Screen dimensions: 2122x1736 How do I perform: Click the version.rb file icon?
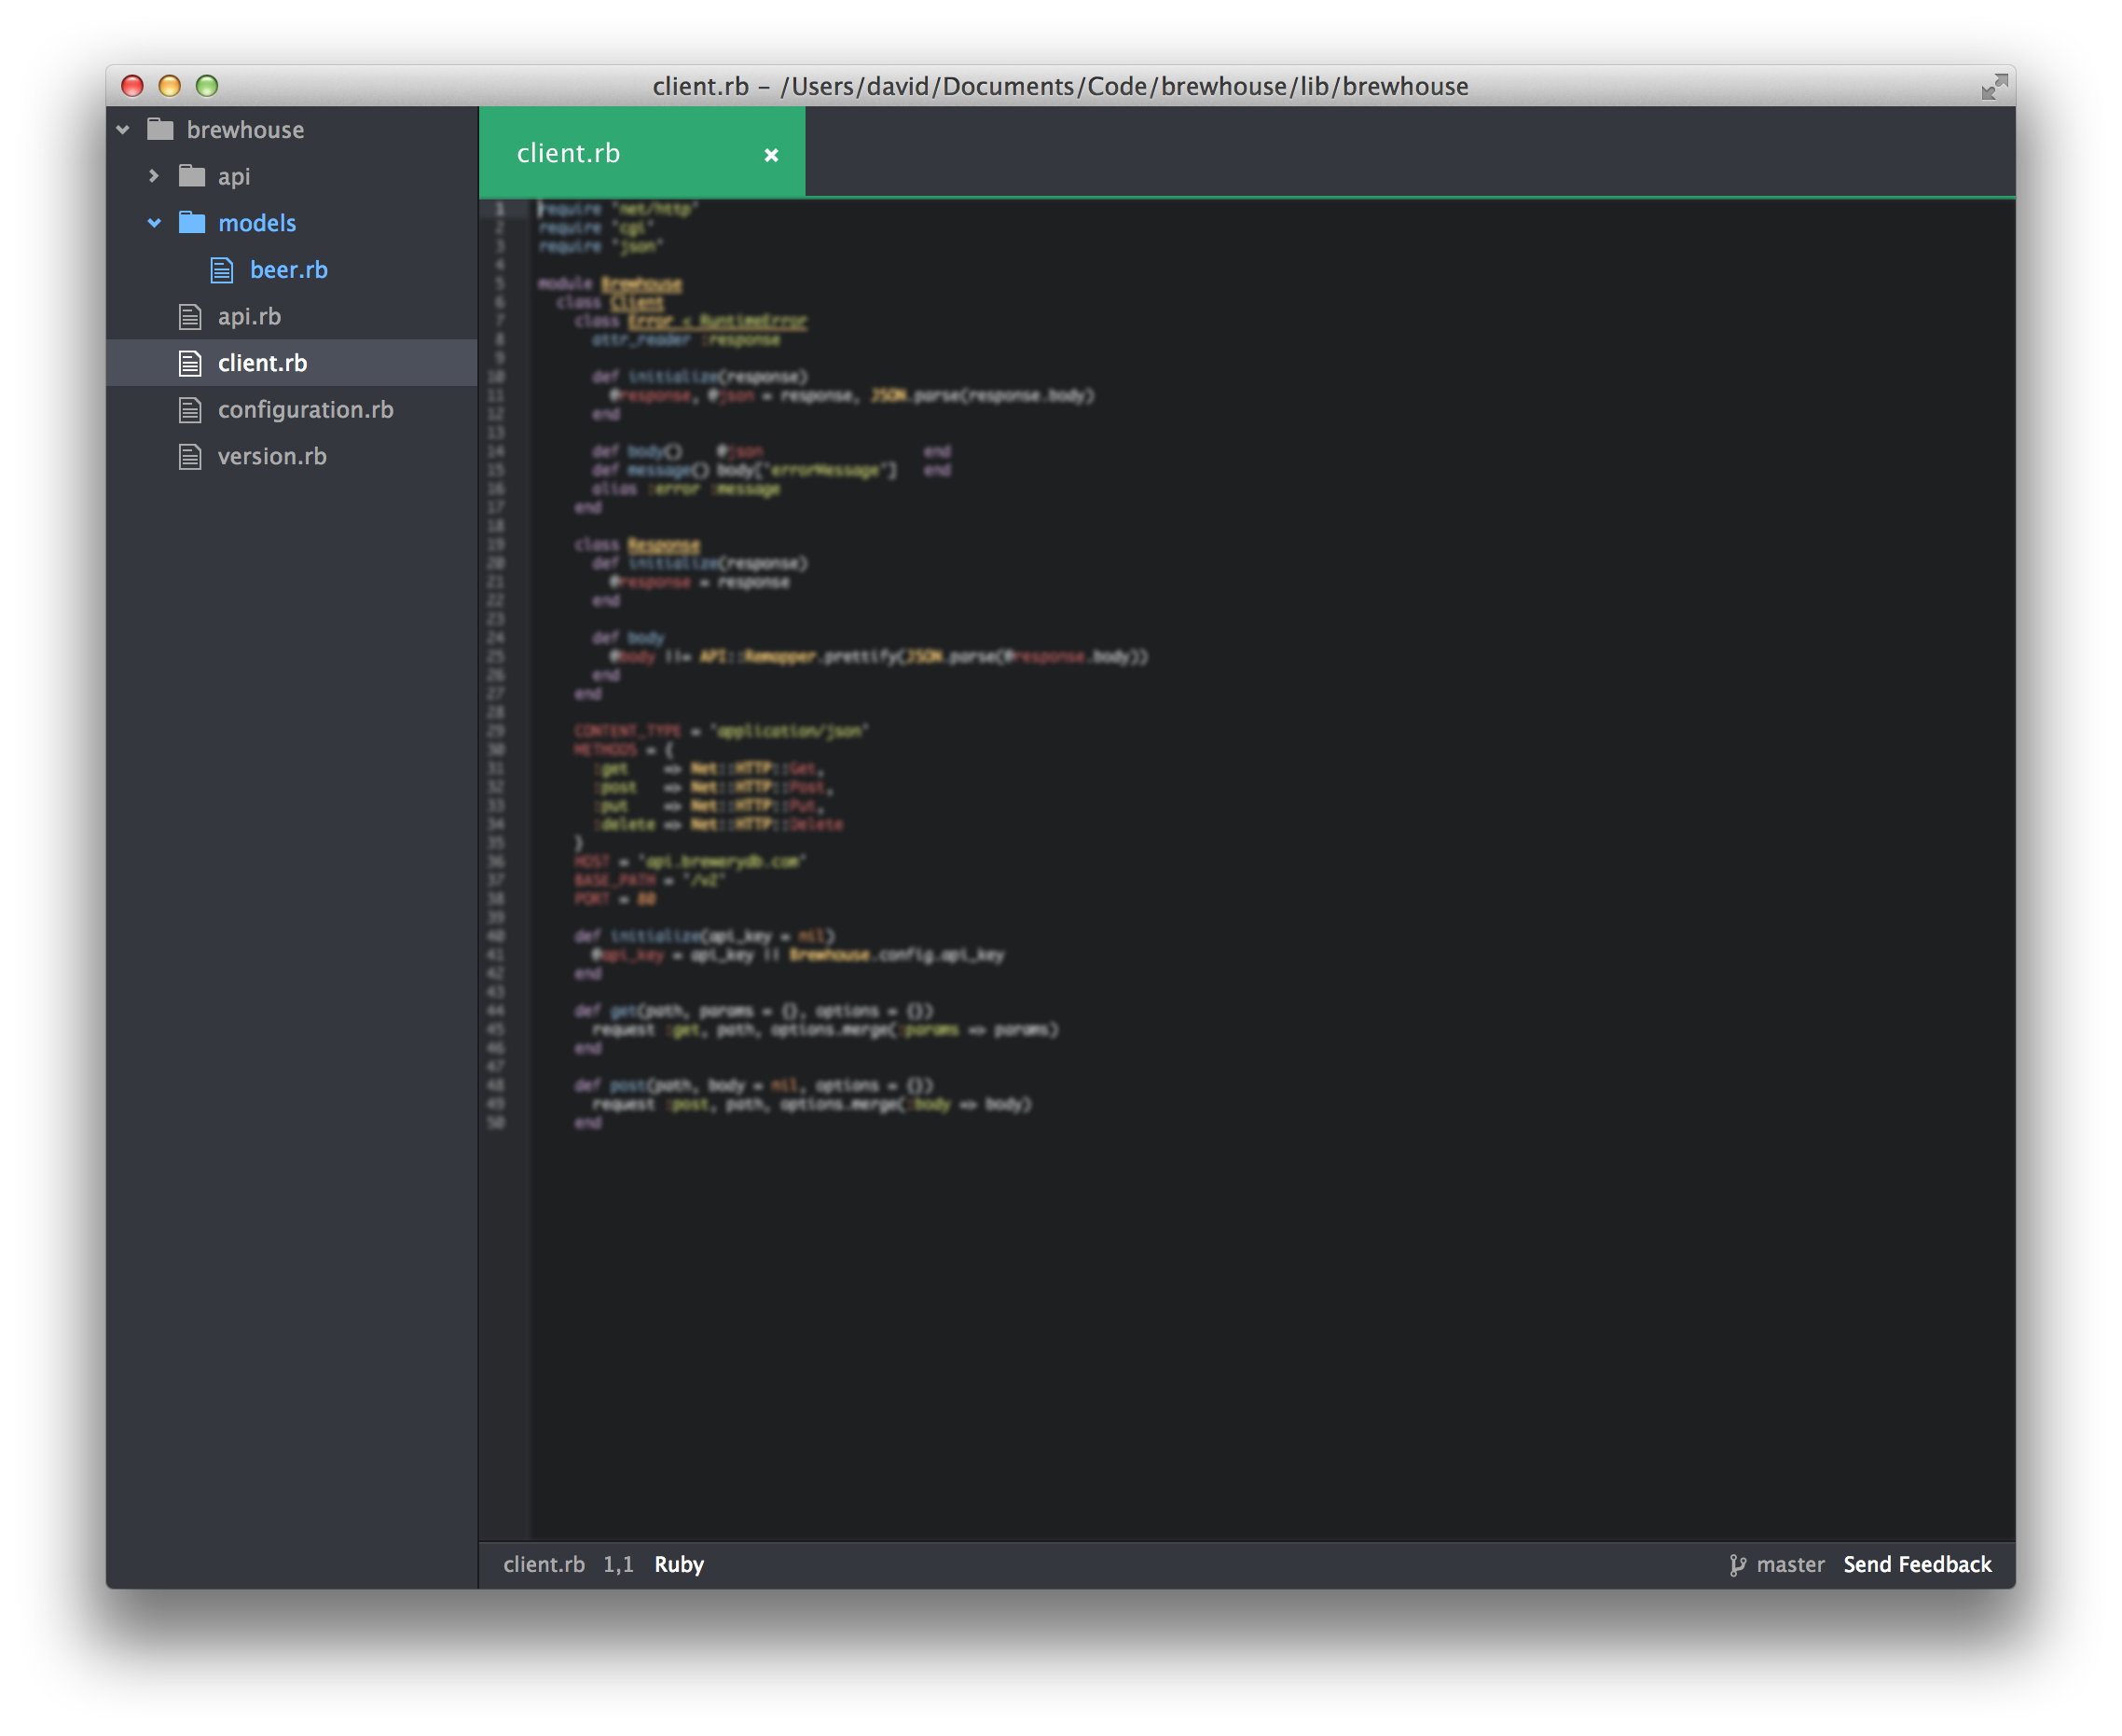tap(190, 457)
